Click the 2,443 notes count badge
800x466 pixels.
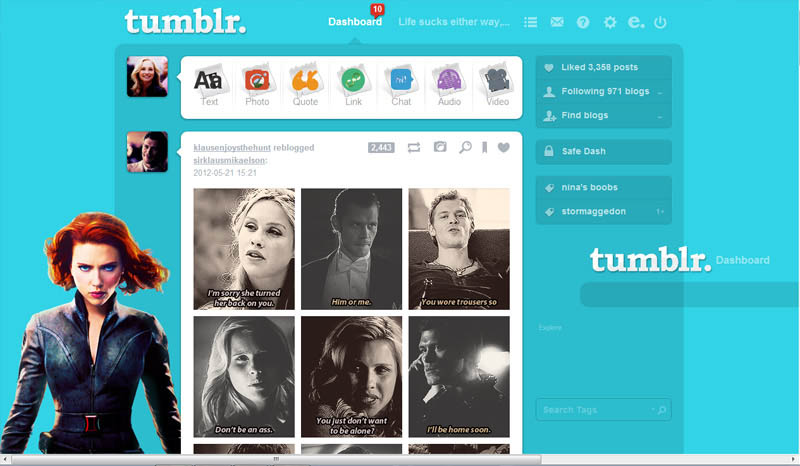(x=381, y=148)
